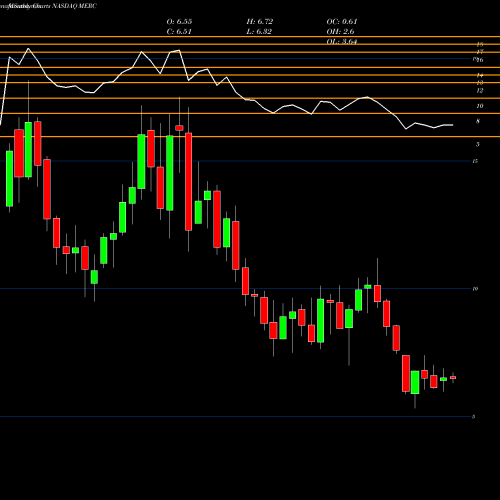Screen dimensions: 500x500
Task: Click the 15 price label on the blue gridline
Action: click(475, 161)
